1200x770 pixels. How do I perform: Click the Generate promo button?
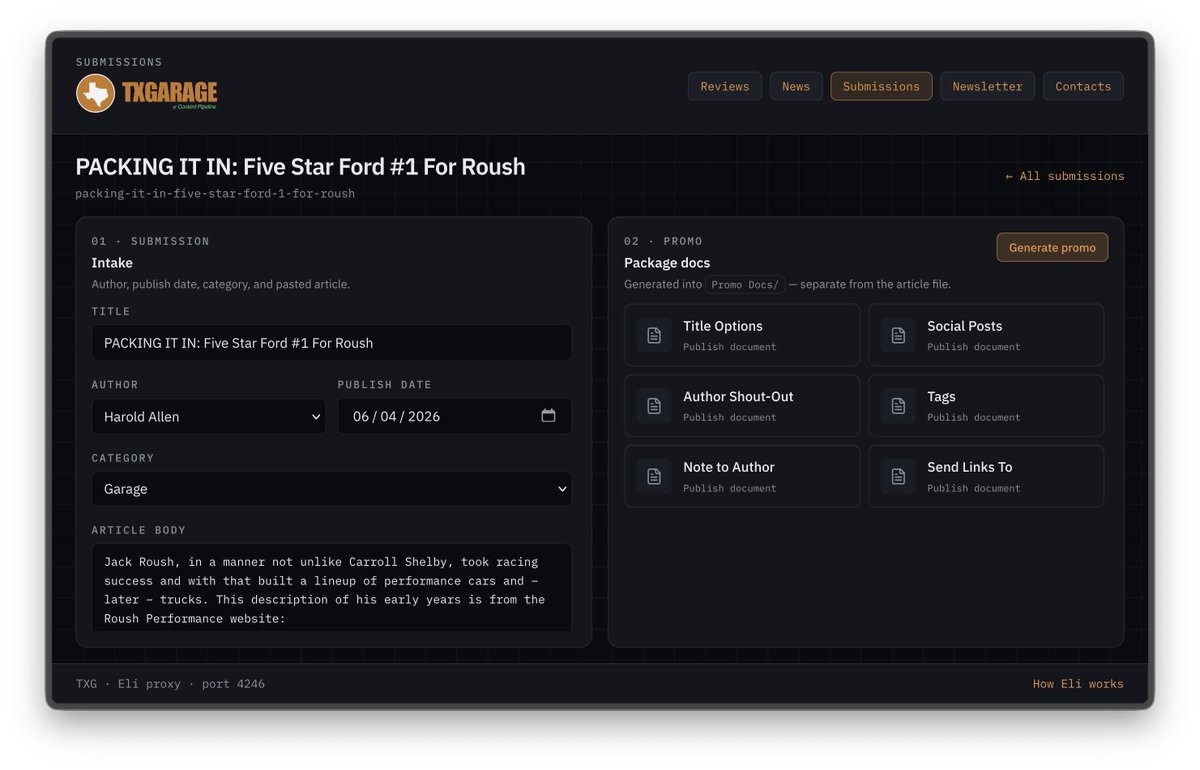1052,247
